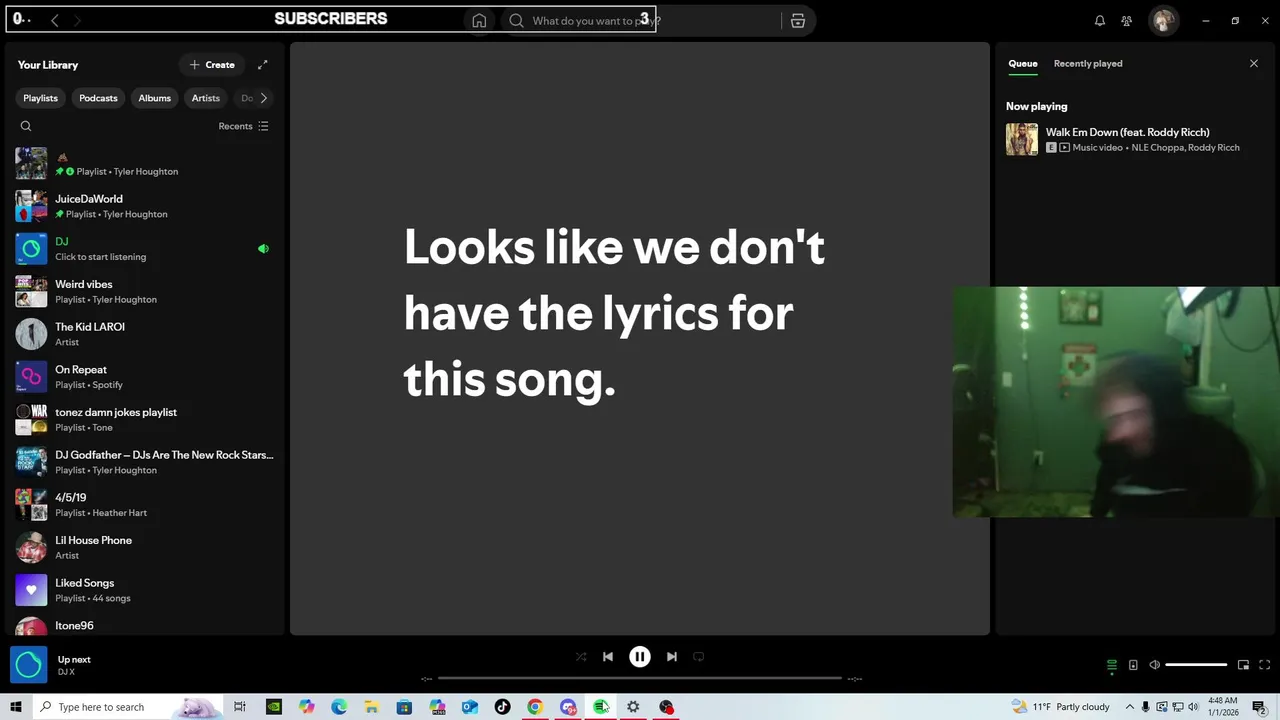
Task: Open Google Chrome from the taskbar
Action: [x=535, y=707]
